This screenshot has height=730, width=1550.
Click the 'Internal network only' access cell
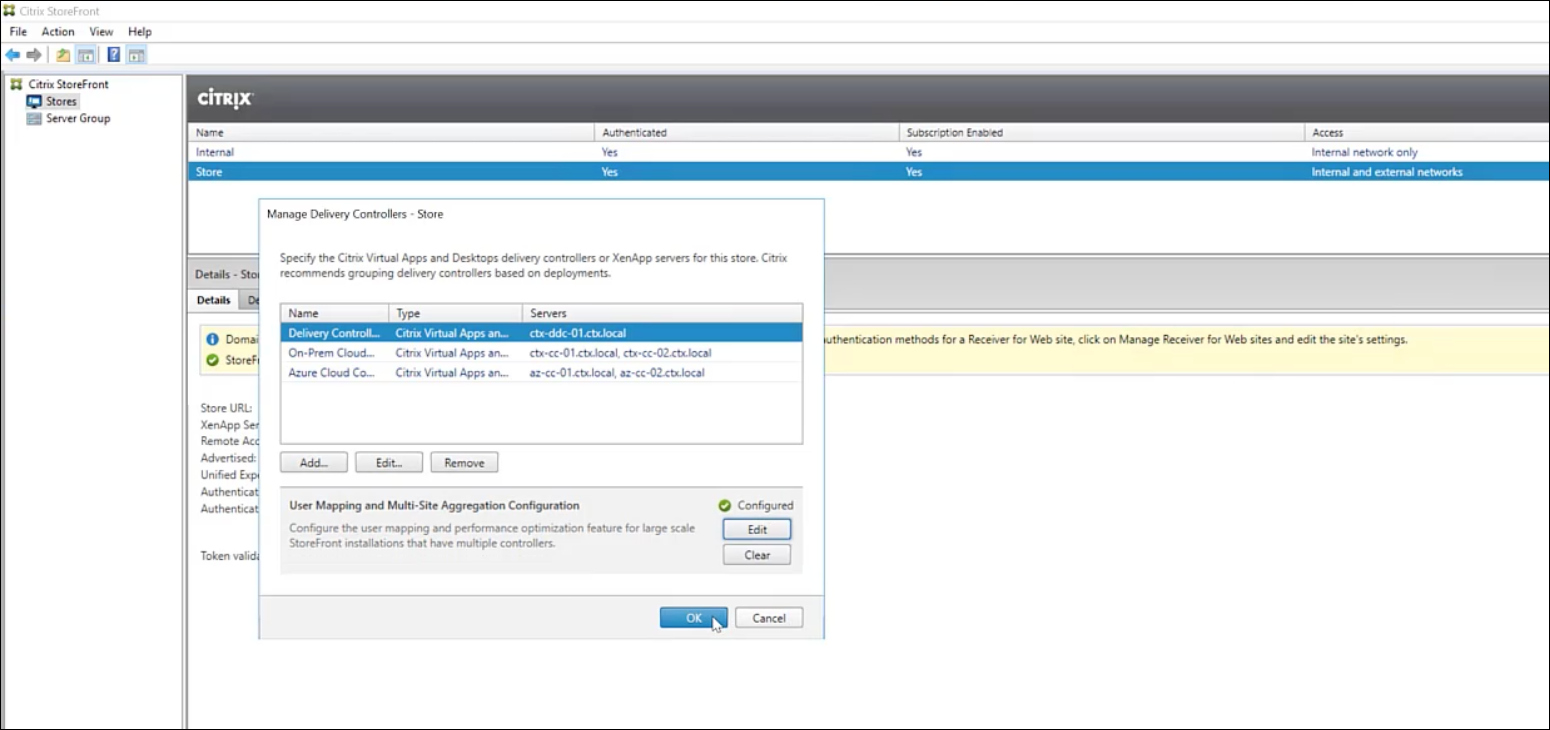1364,152
